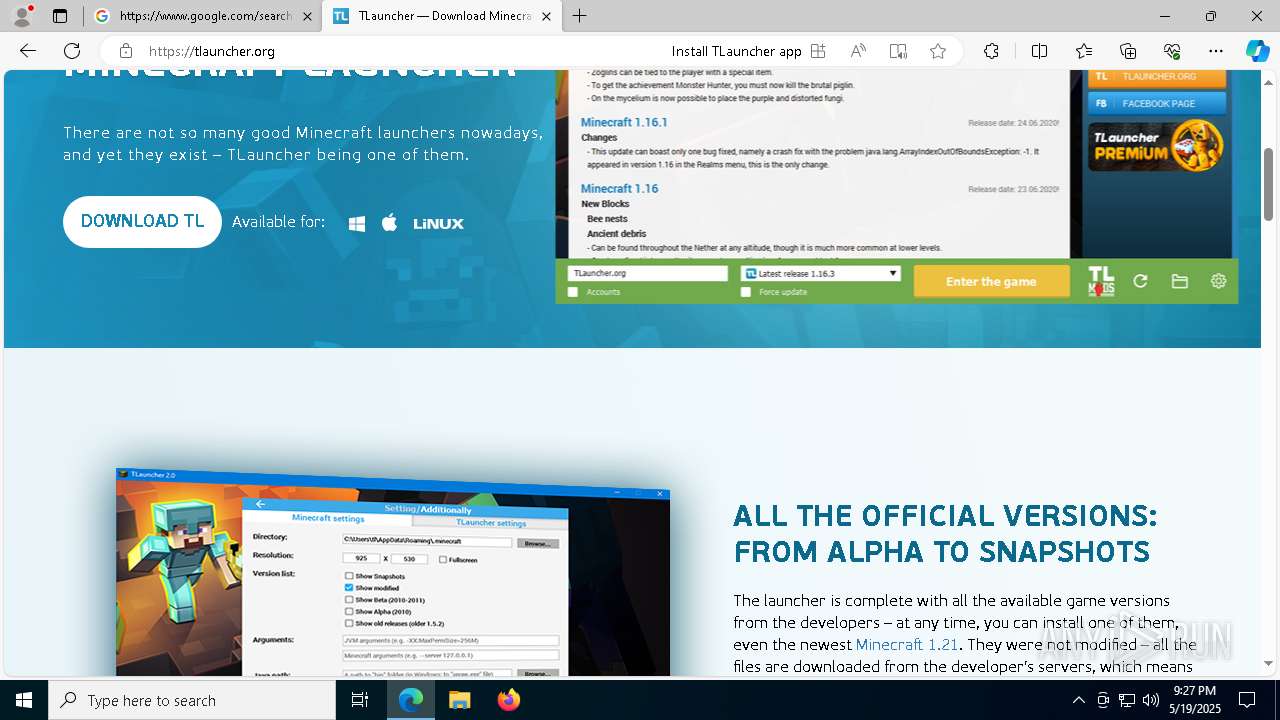Toggle Show Snapshots checkbox
This screenshot has width=1280, height=720.
tap(349, 576)
